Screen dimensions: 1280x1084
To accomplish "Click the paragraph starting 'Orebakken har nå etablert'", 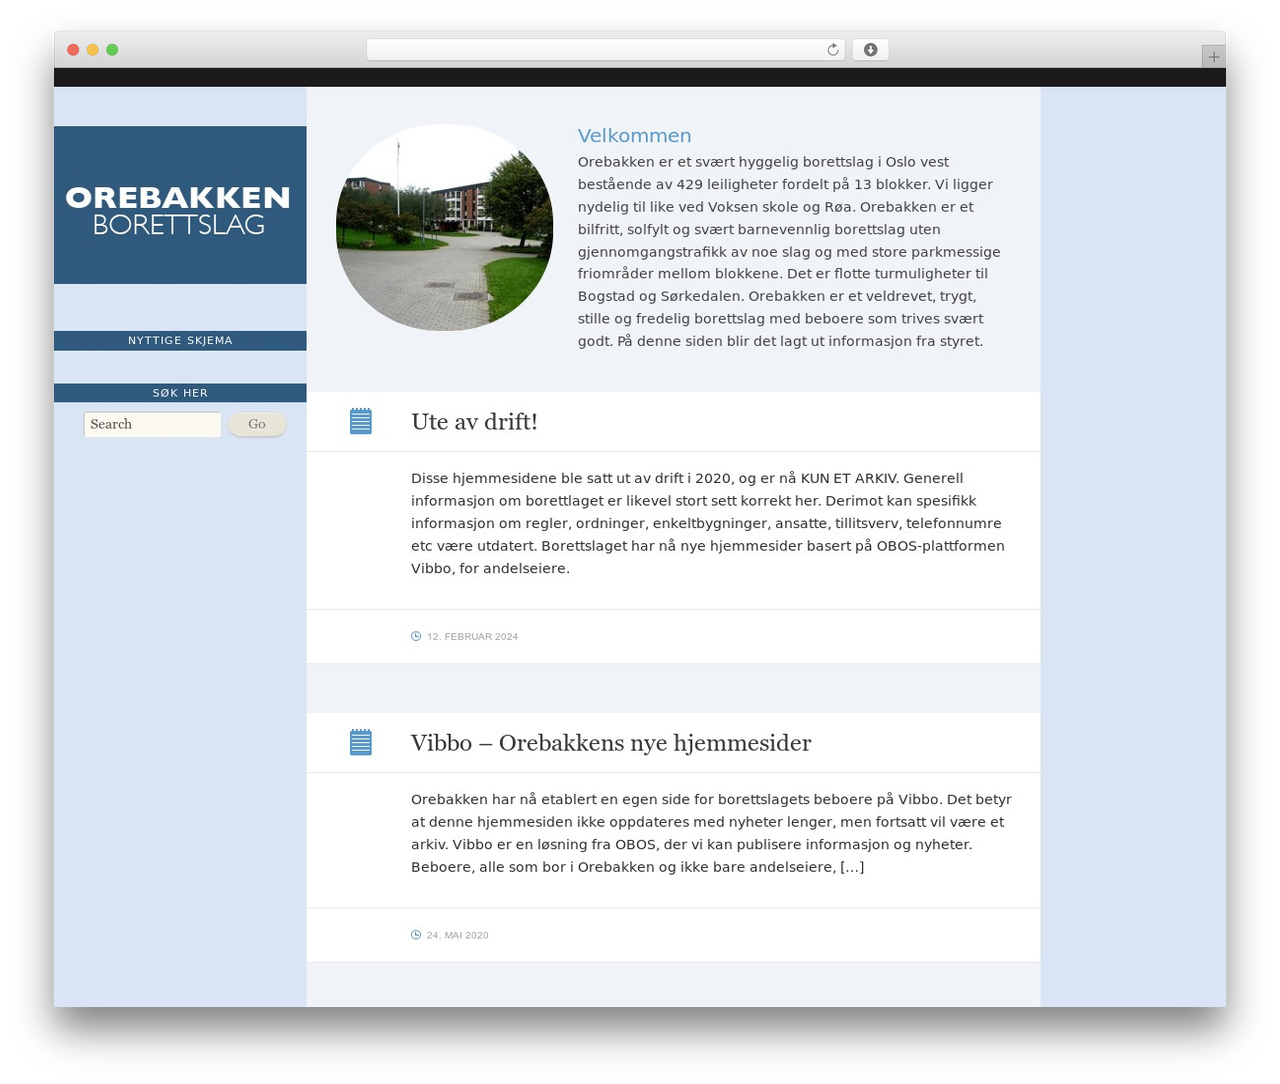I will pyautogui.click(x=711, y=833).
